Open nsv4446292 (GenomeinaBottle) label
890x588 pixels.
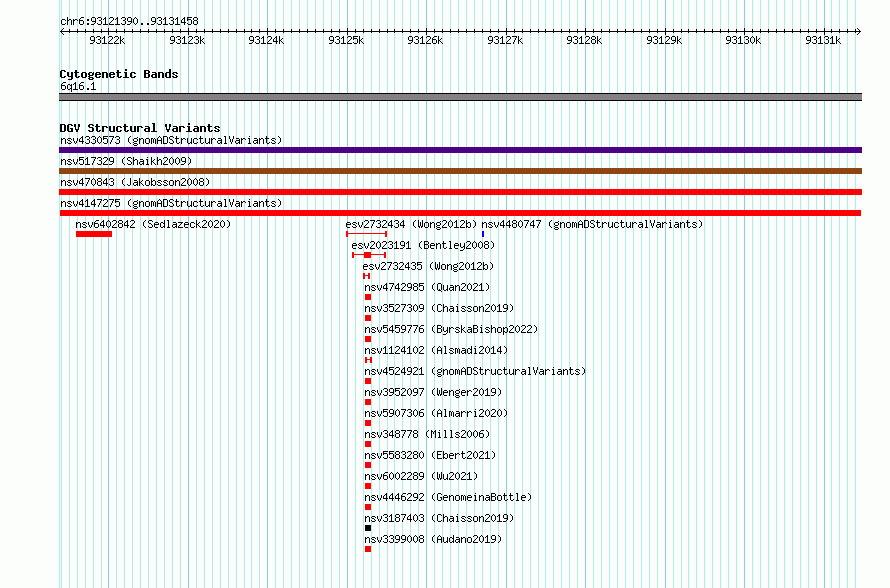pyautogui.click(x=448, y=497)
